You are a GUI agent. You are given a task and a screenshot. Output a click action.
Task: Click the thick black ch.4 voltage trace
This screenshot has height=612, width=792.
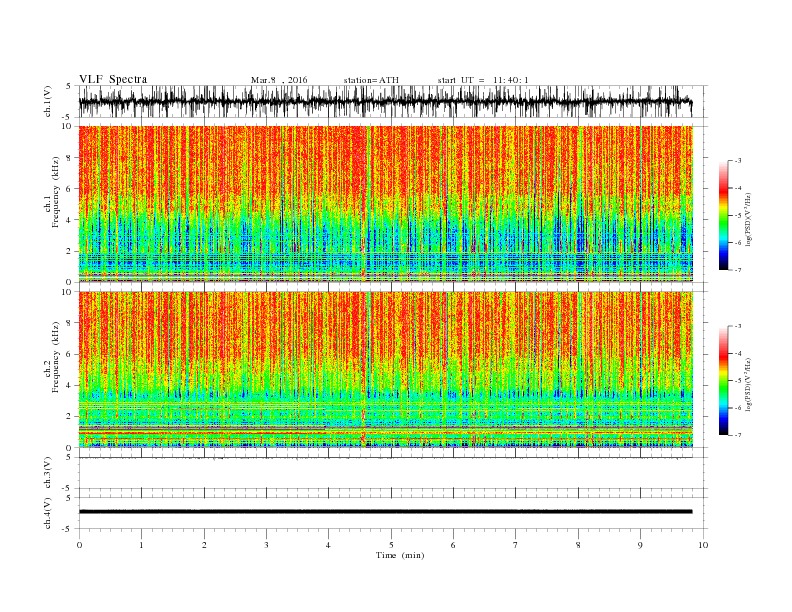tap(386, 512)
